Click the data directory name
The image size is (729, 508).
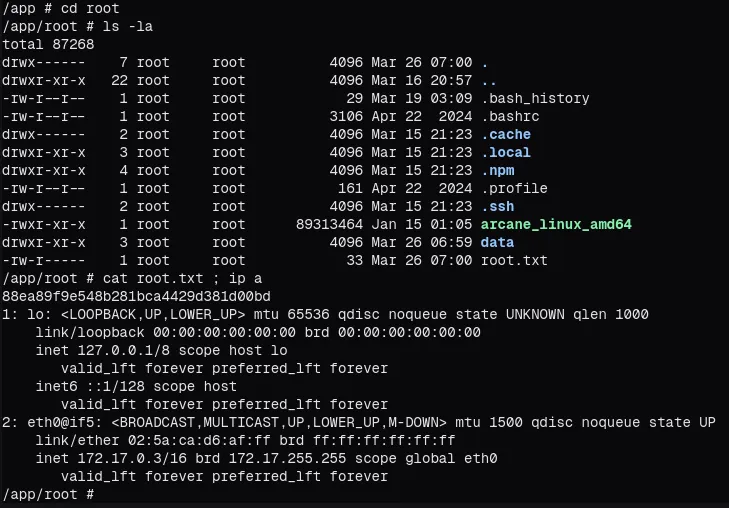[x=497, y=243]
